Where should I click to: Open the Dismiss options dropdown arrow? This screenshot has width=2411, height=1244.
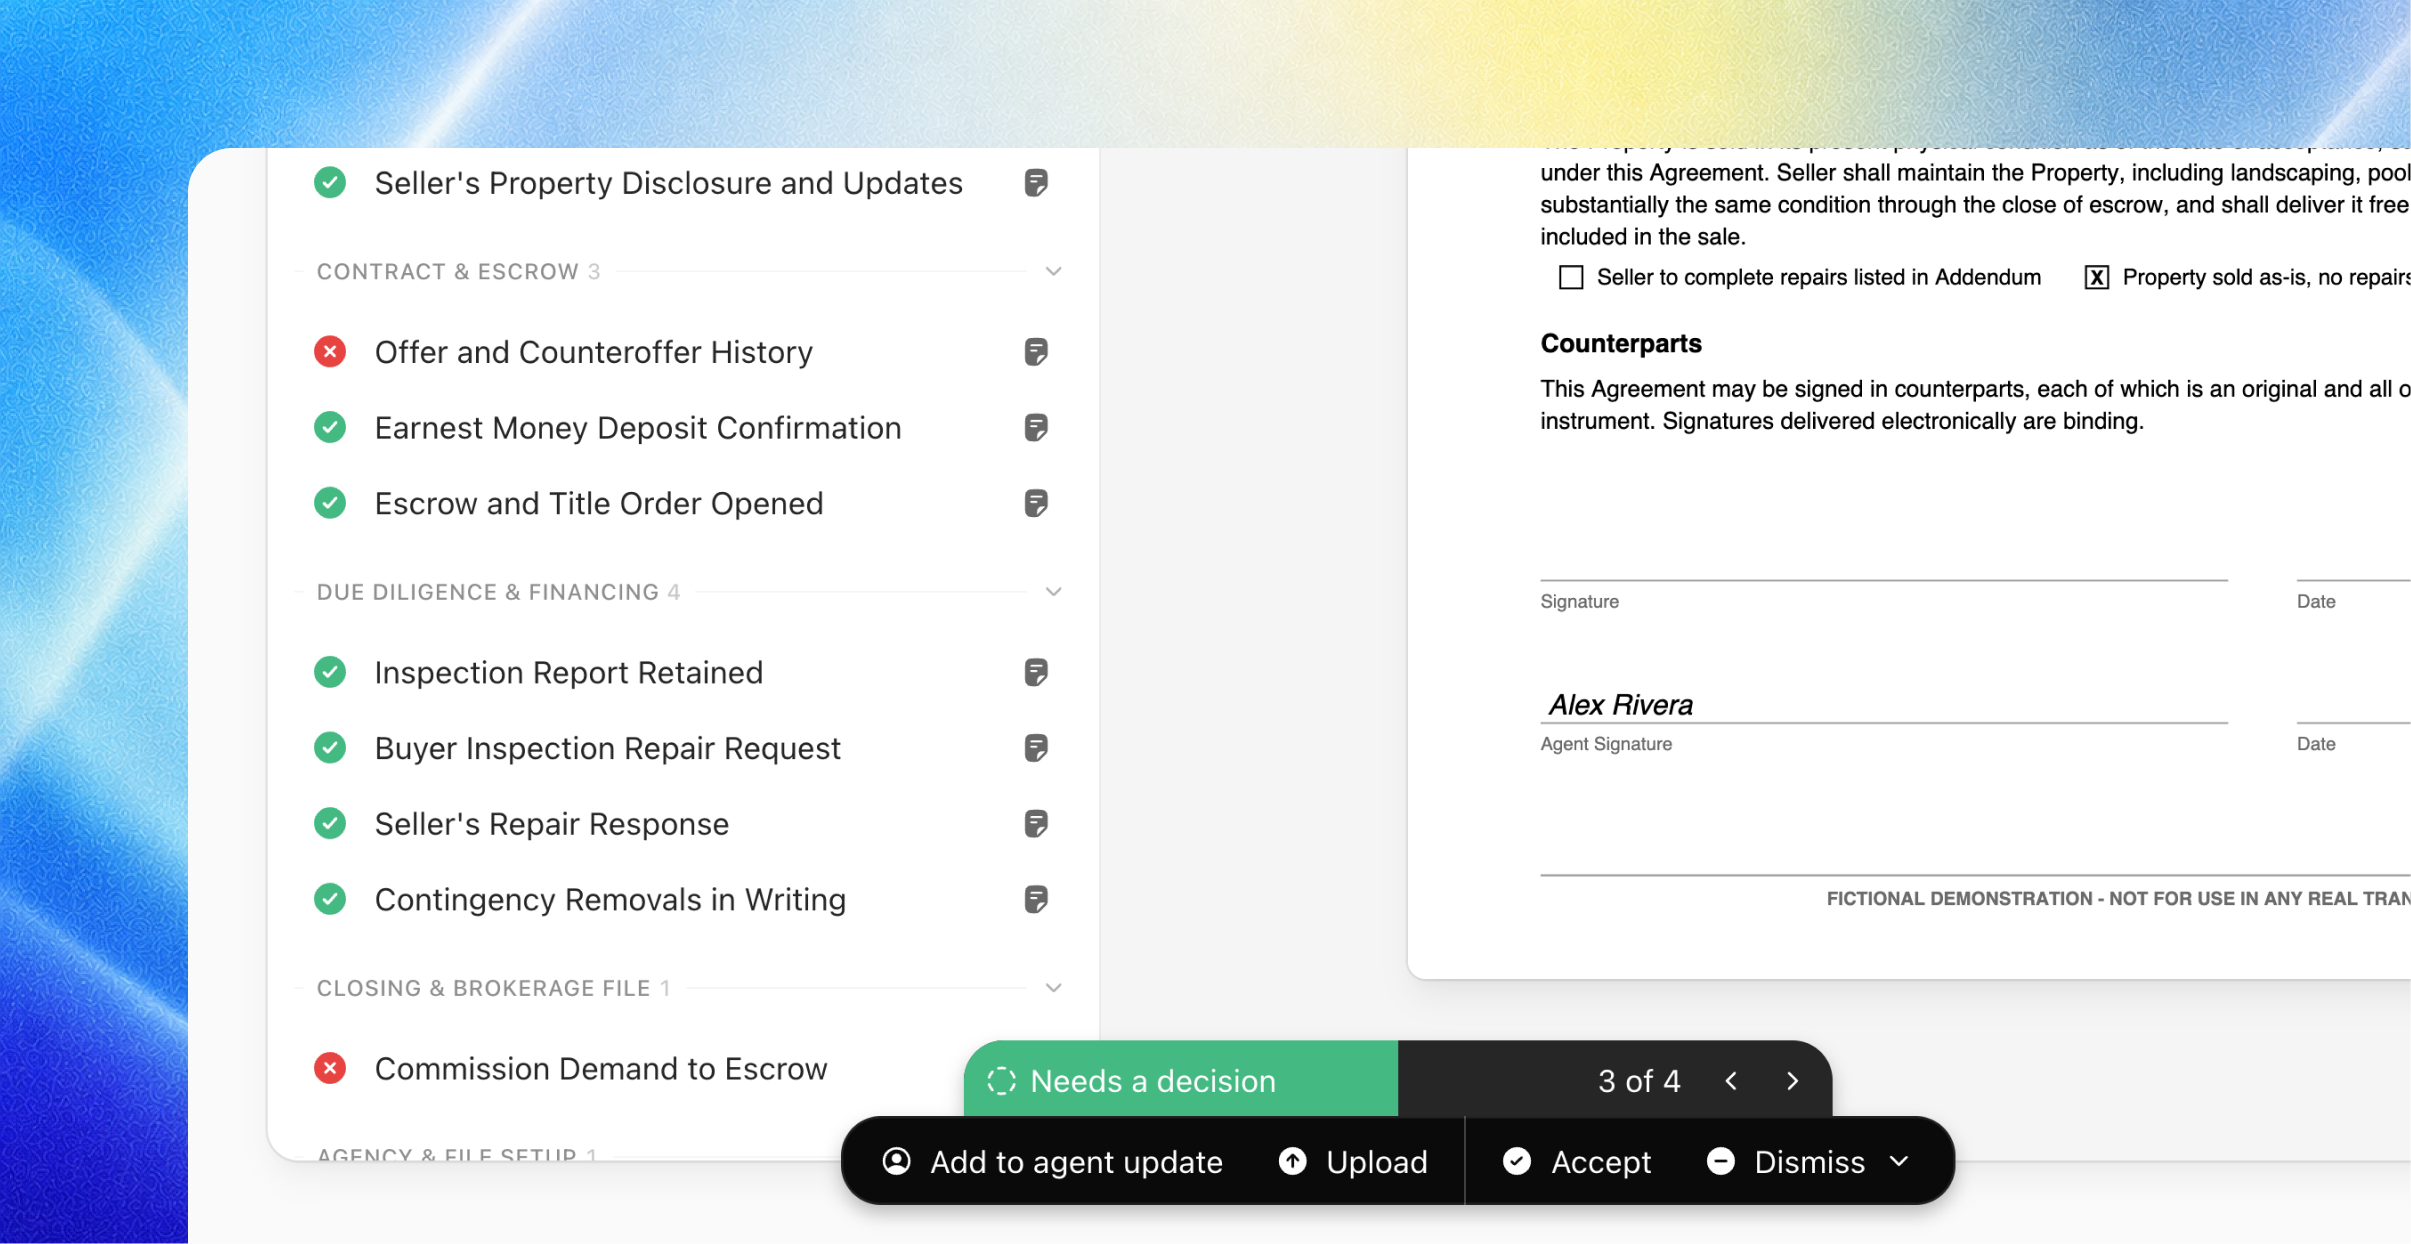coord(1900,1161)
